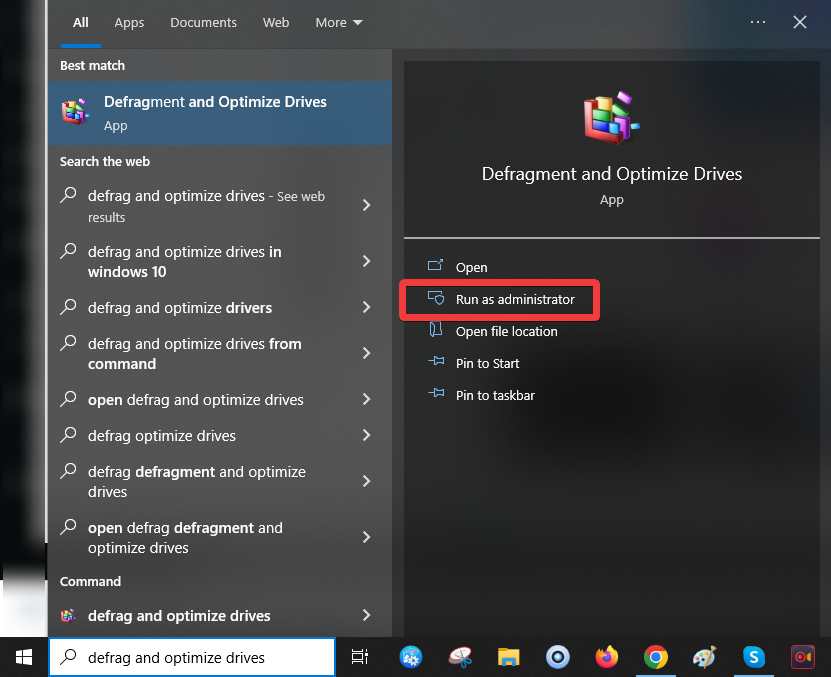
Task: Click search icon beside 'open defrag and optimize drives'
Action: tap(68, 398)
